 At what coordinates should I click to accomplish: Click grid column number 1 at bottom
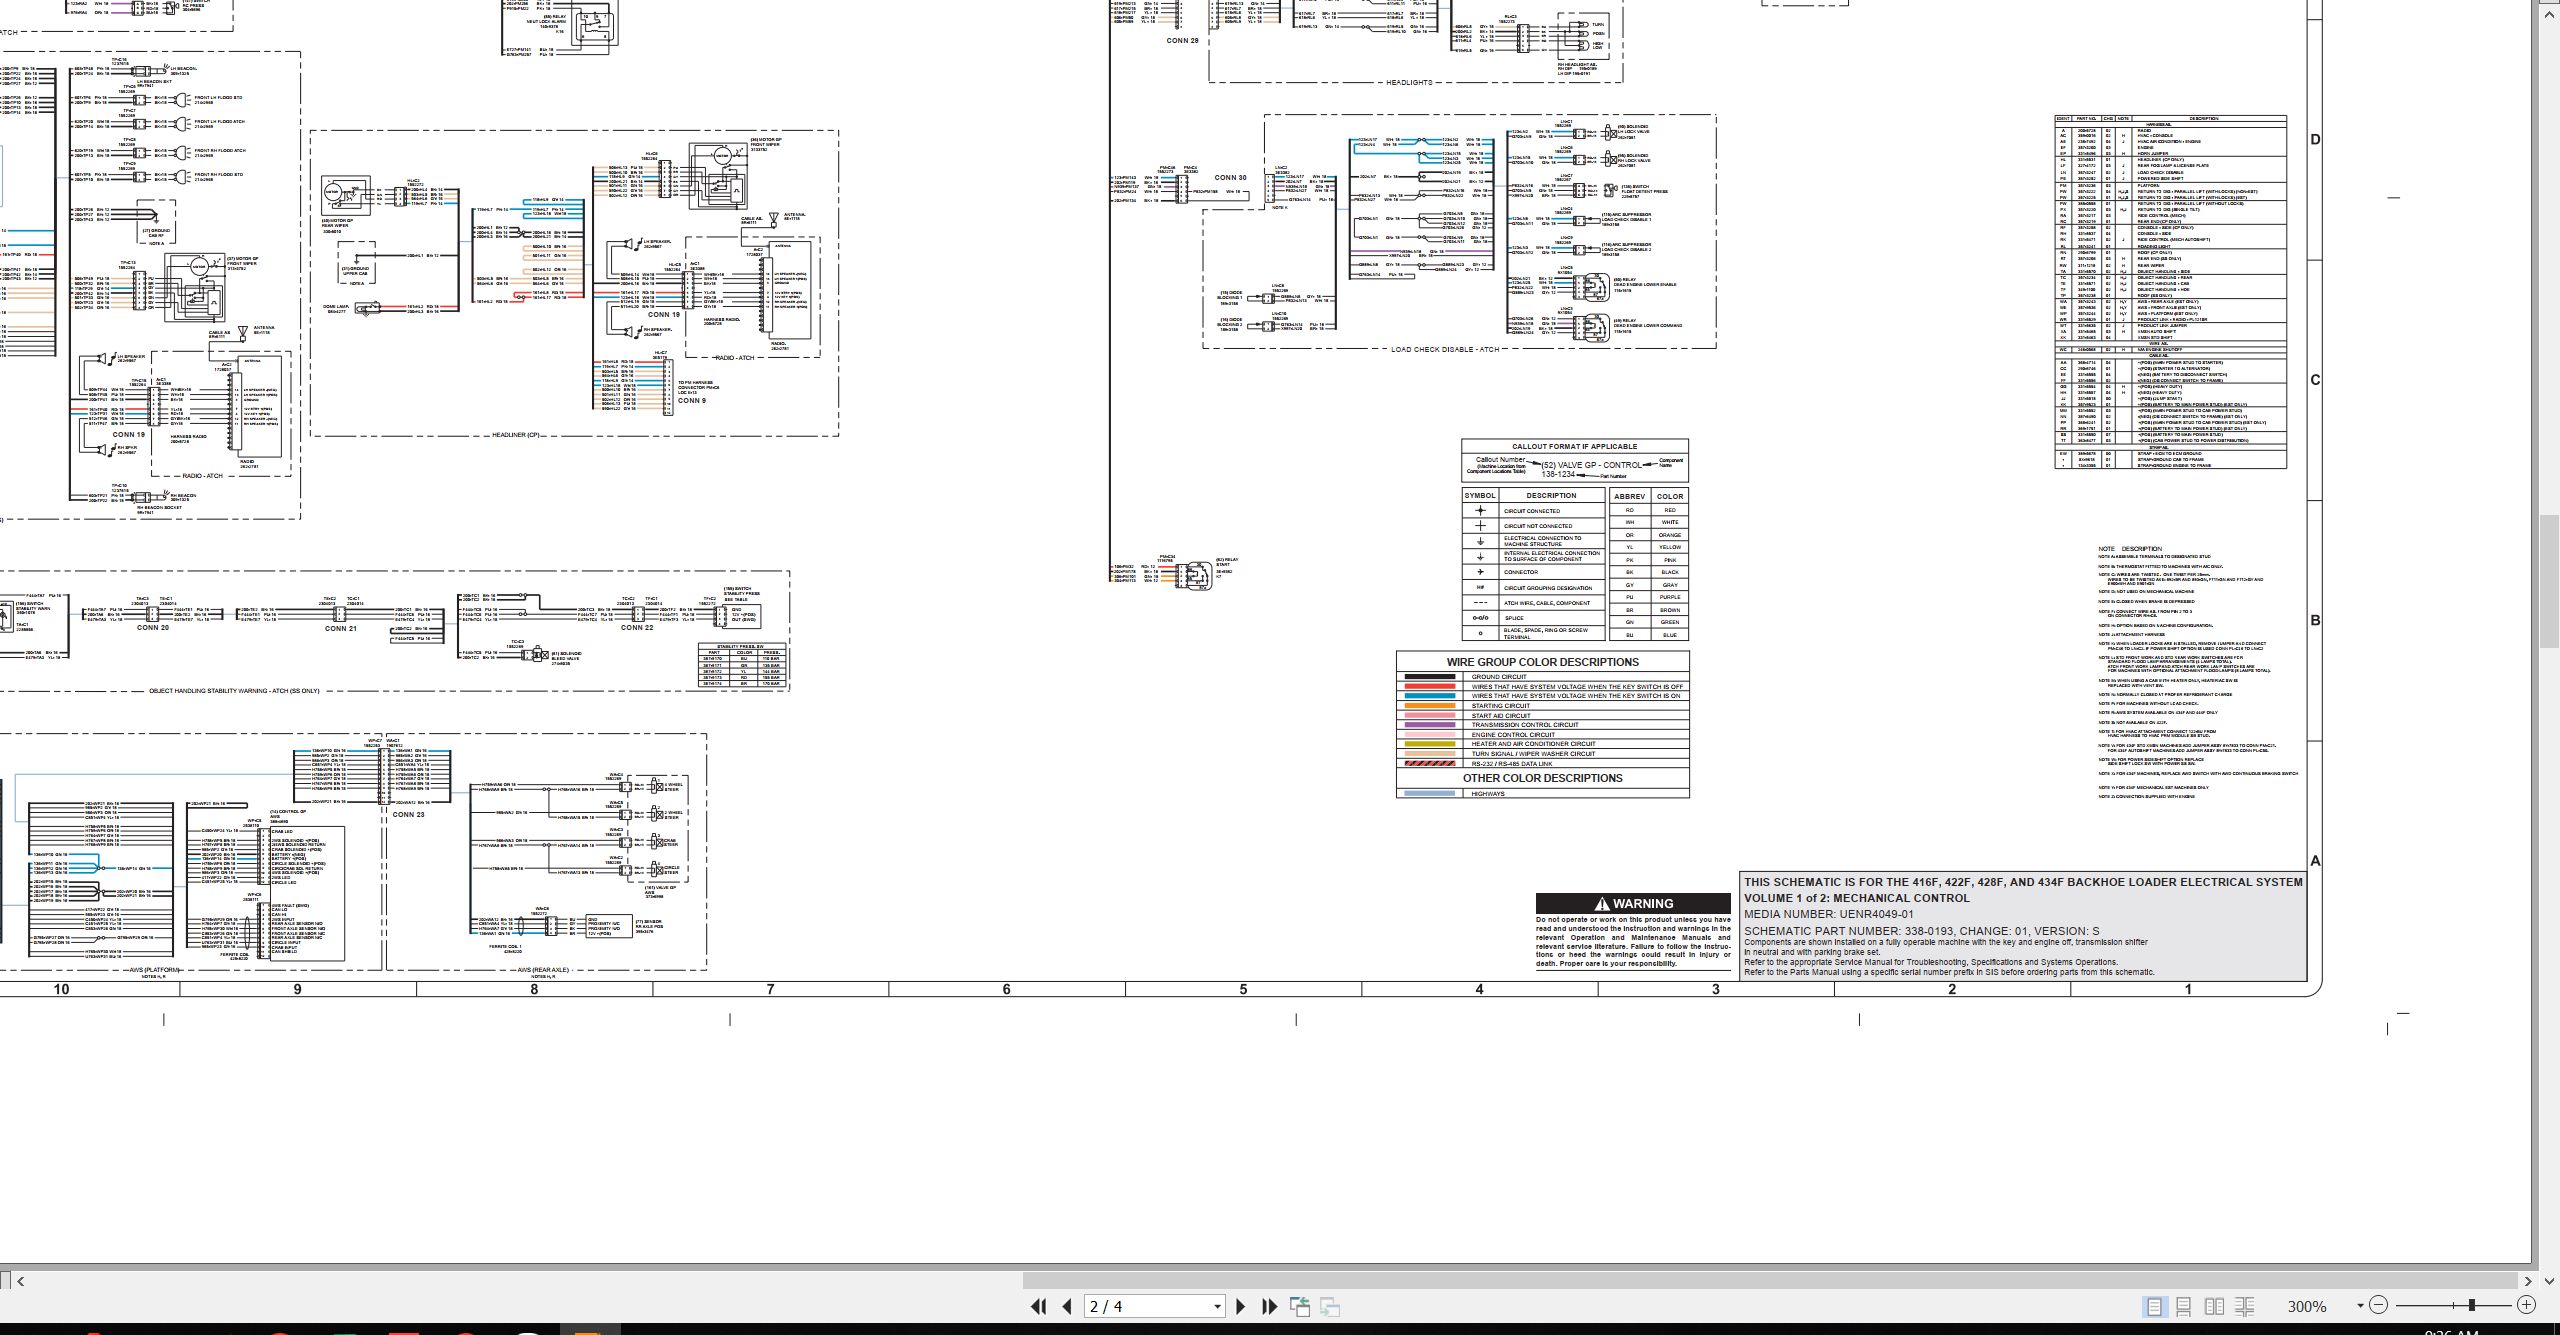[x=2188, y=989]
